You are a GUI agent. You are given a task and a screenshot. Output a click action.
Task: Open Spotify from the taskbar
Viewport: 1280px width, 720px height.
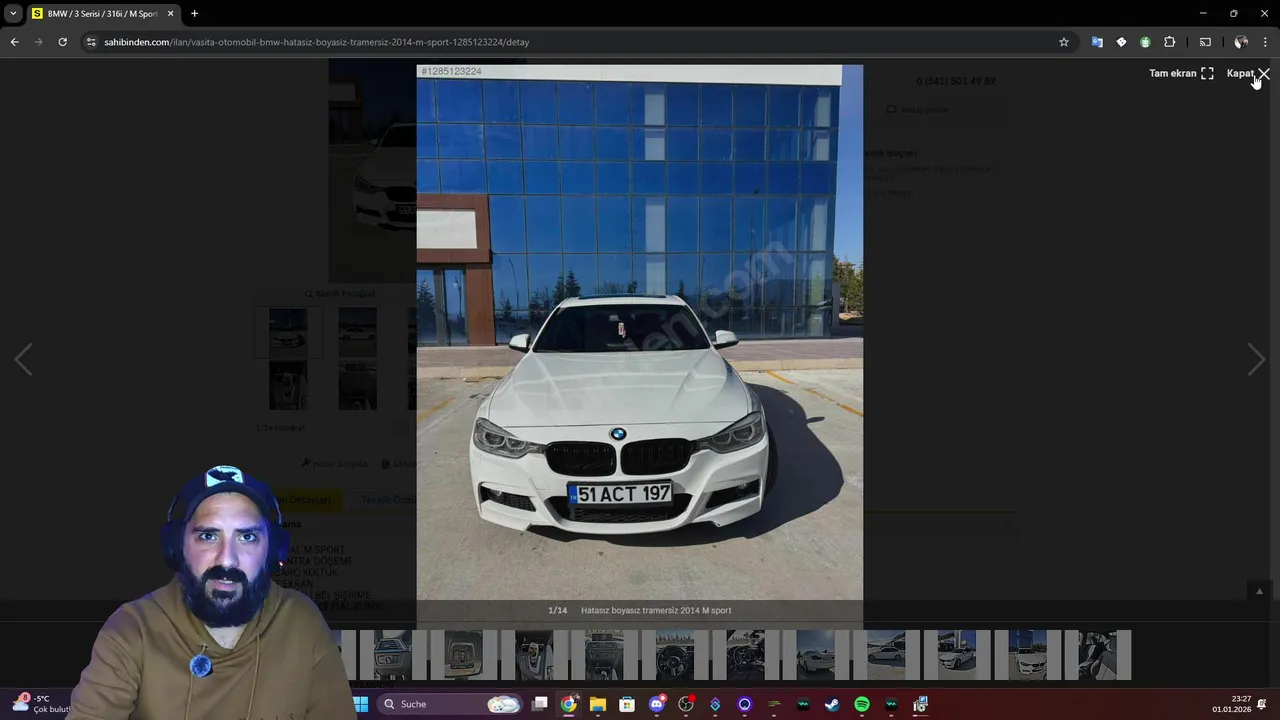[862, 704]
